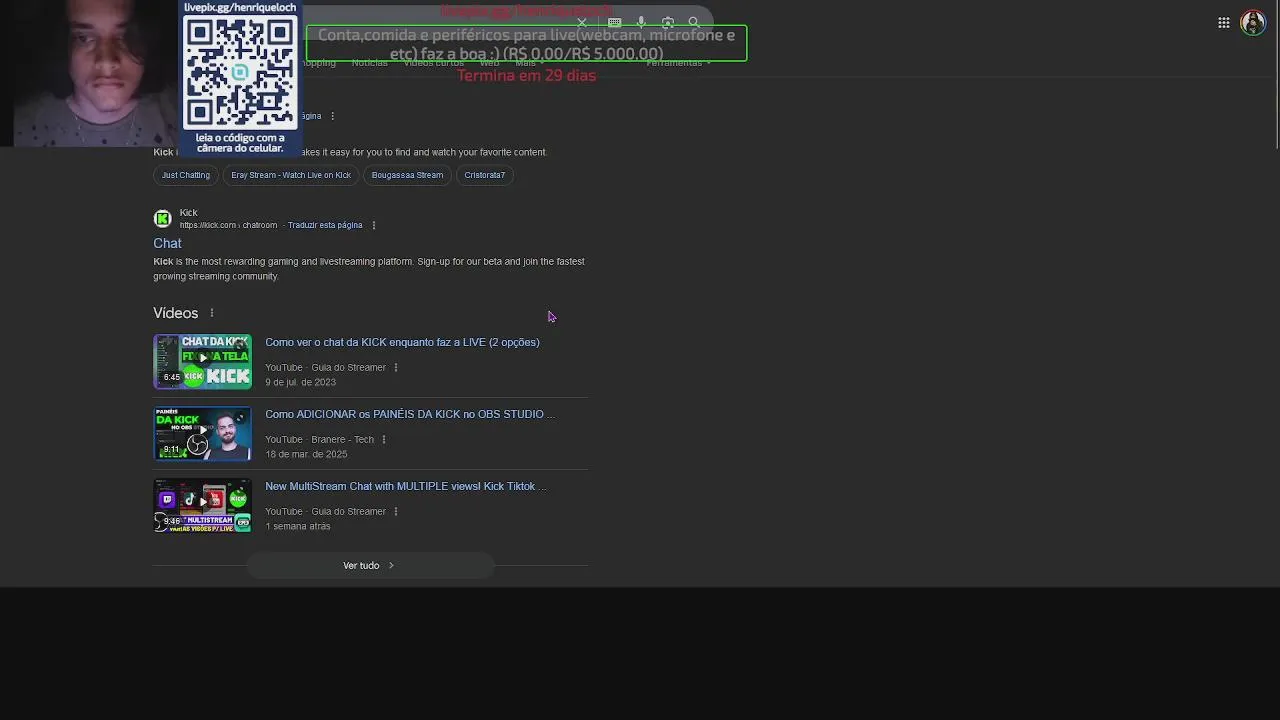Open the kick.com › chatroom URL text

point(228,225)
